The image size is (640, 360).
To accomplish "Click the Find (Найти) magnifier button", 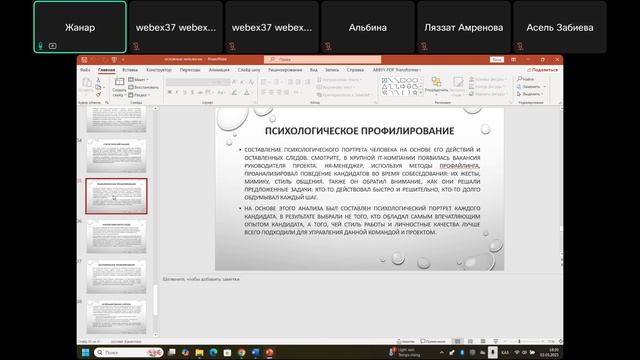I will point(526,79).
